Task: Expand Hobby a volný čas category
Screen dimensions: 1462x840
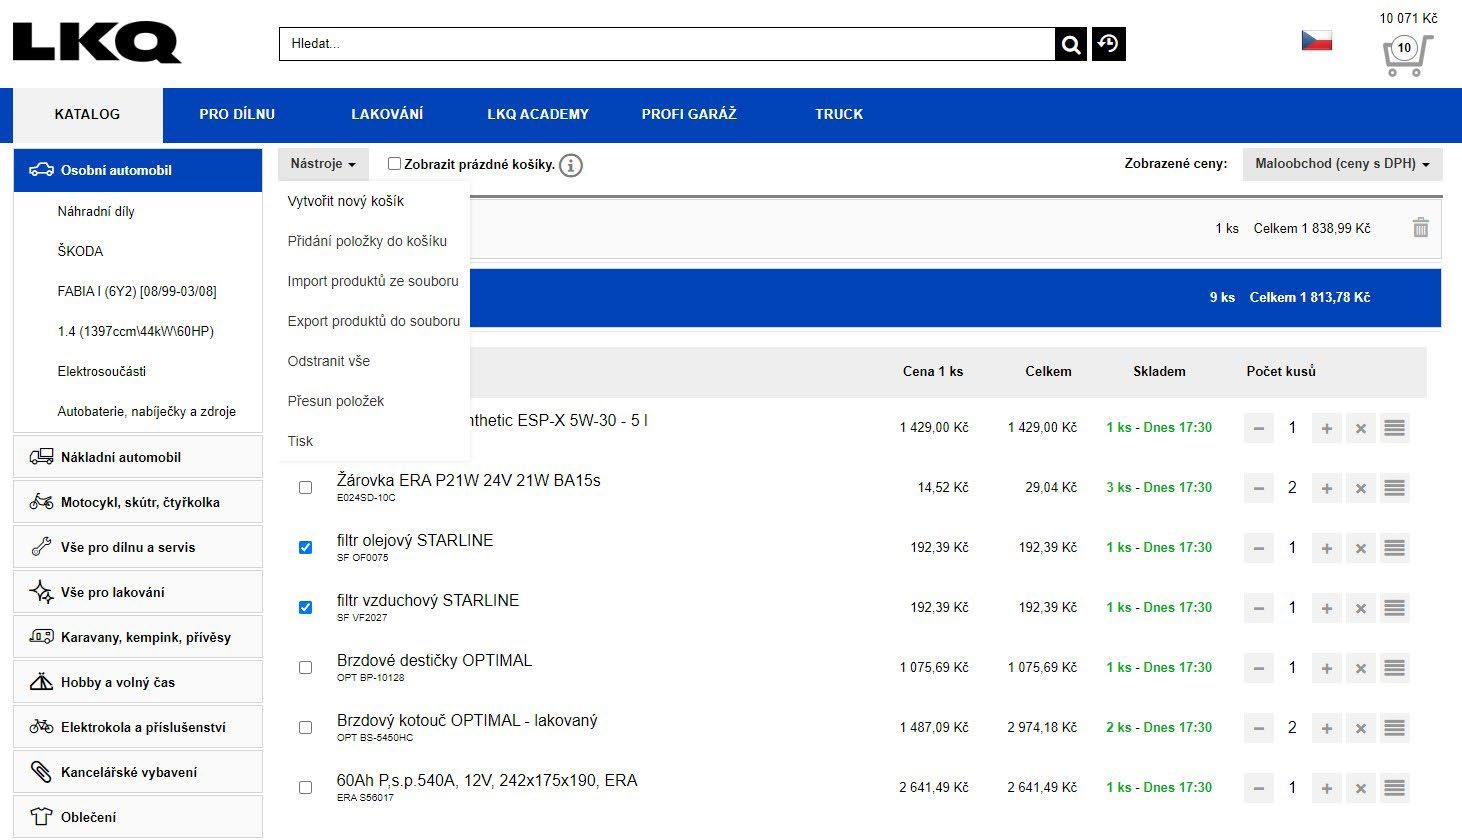Action: [x=138, y=682]
